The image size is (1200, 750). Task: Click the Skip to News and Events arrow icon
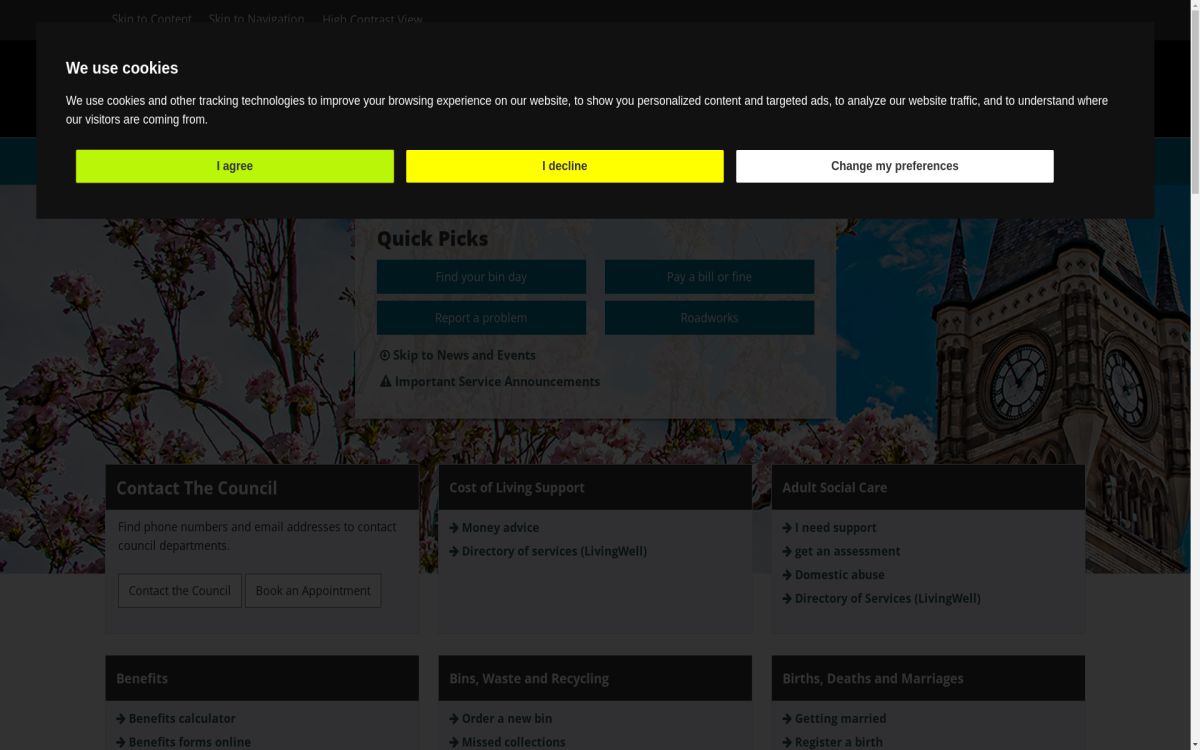pos(385,355)
